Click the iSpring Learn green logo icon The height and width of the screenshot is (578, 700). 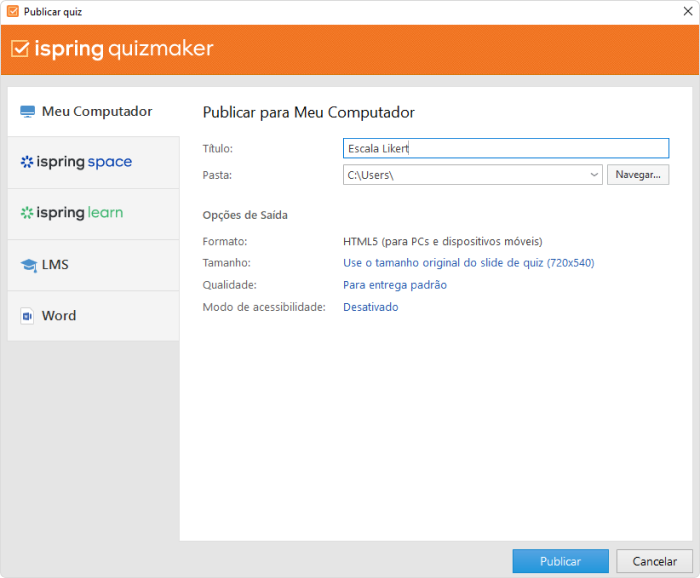[x=27, y=213]
